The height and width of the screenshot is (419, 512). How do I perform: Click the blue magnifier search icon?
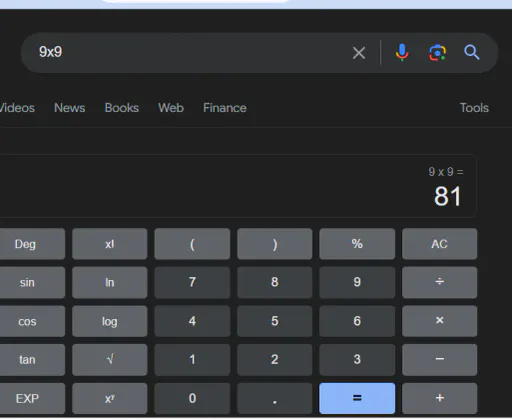tap(472, 53)
